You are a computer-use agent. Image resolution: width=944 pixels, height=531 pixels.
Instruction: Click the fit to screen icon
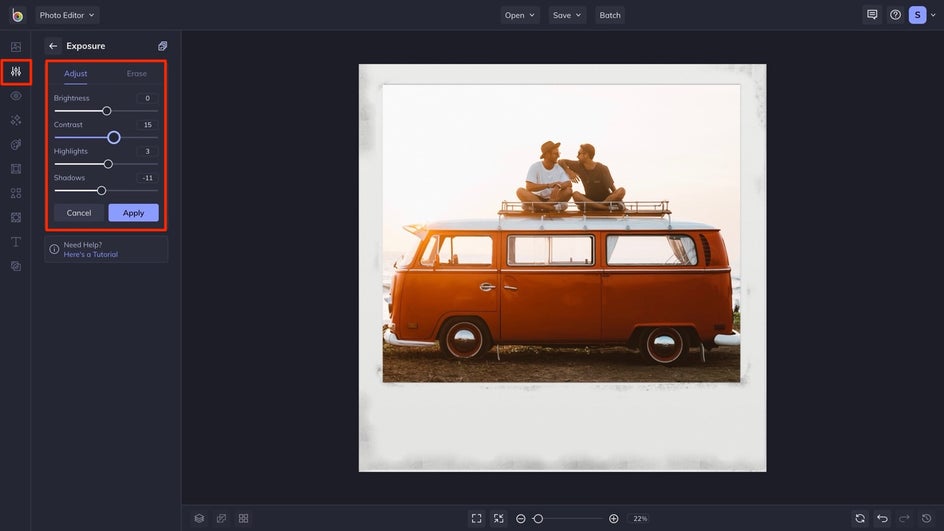pyautogui.click(x=476, y=518)
